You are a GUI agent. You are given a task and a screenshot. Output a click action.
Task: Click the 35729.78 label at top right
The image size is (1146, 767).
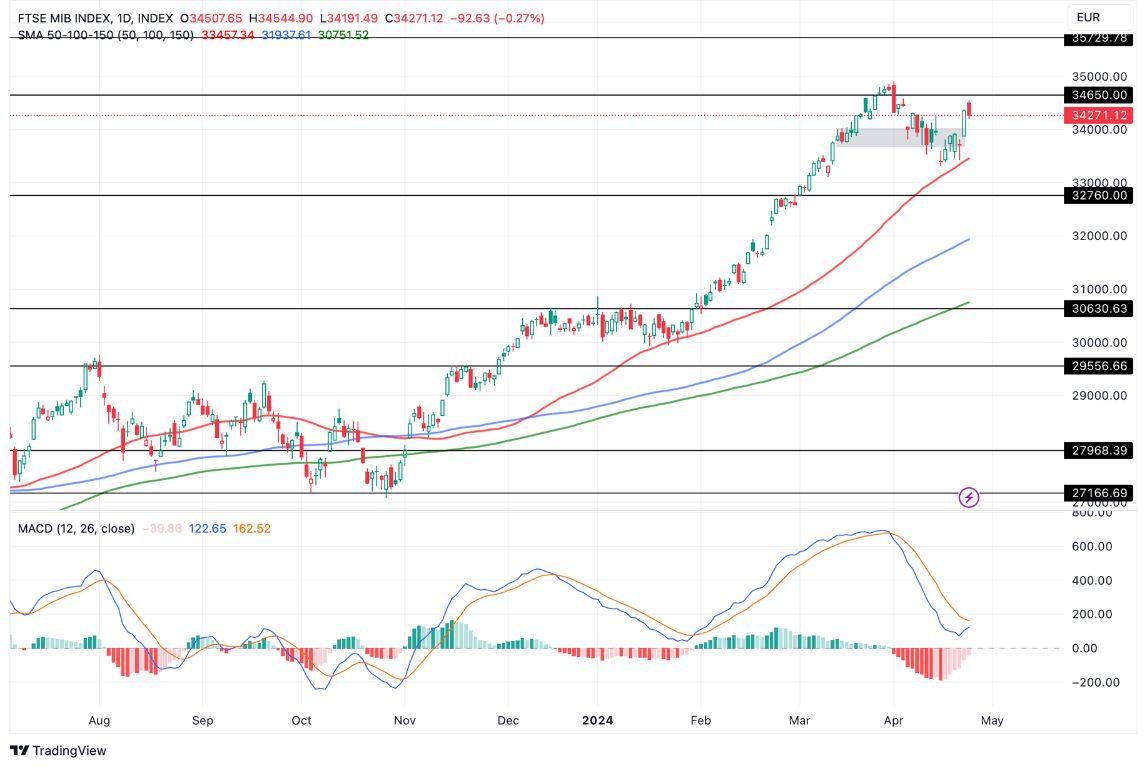tap(1097, 37)
